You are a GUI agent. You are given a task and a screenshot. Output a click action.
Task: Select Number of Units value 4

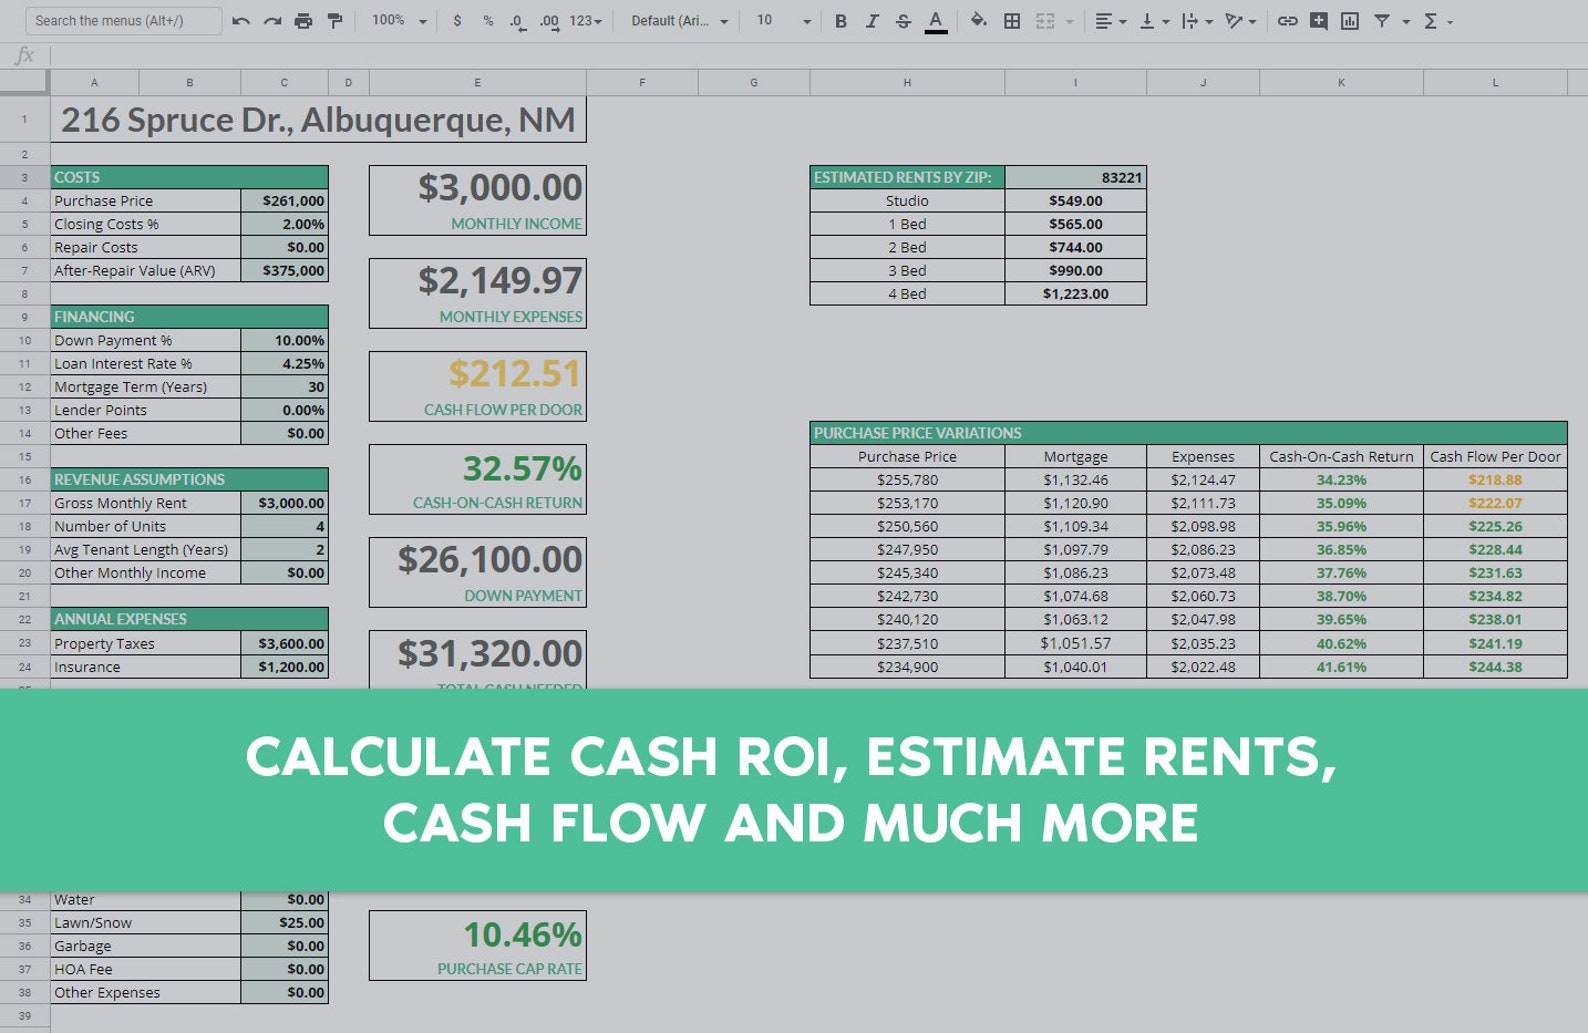coord(284,526)
